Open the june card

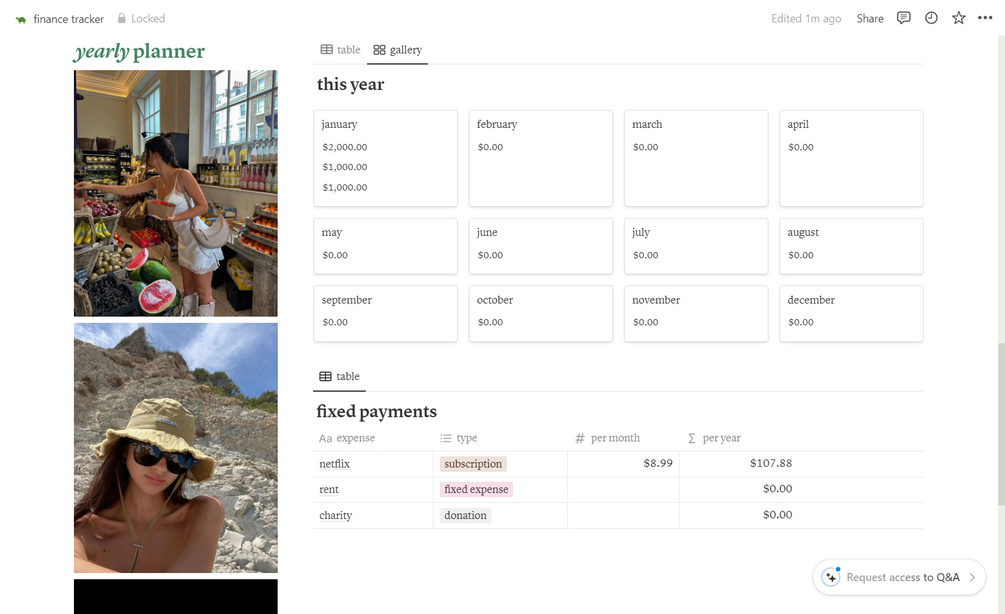(540, 246)
